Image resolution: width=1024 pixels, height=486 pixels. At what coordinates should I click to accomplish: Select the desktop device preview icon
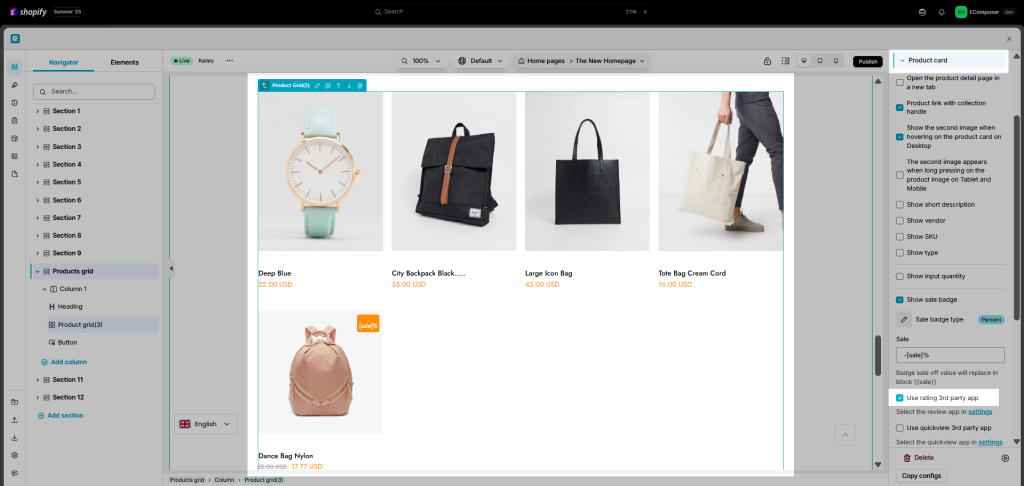pyautogui.click(x=804, y=61)
